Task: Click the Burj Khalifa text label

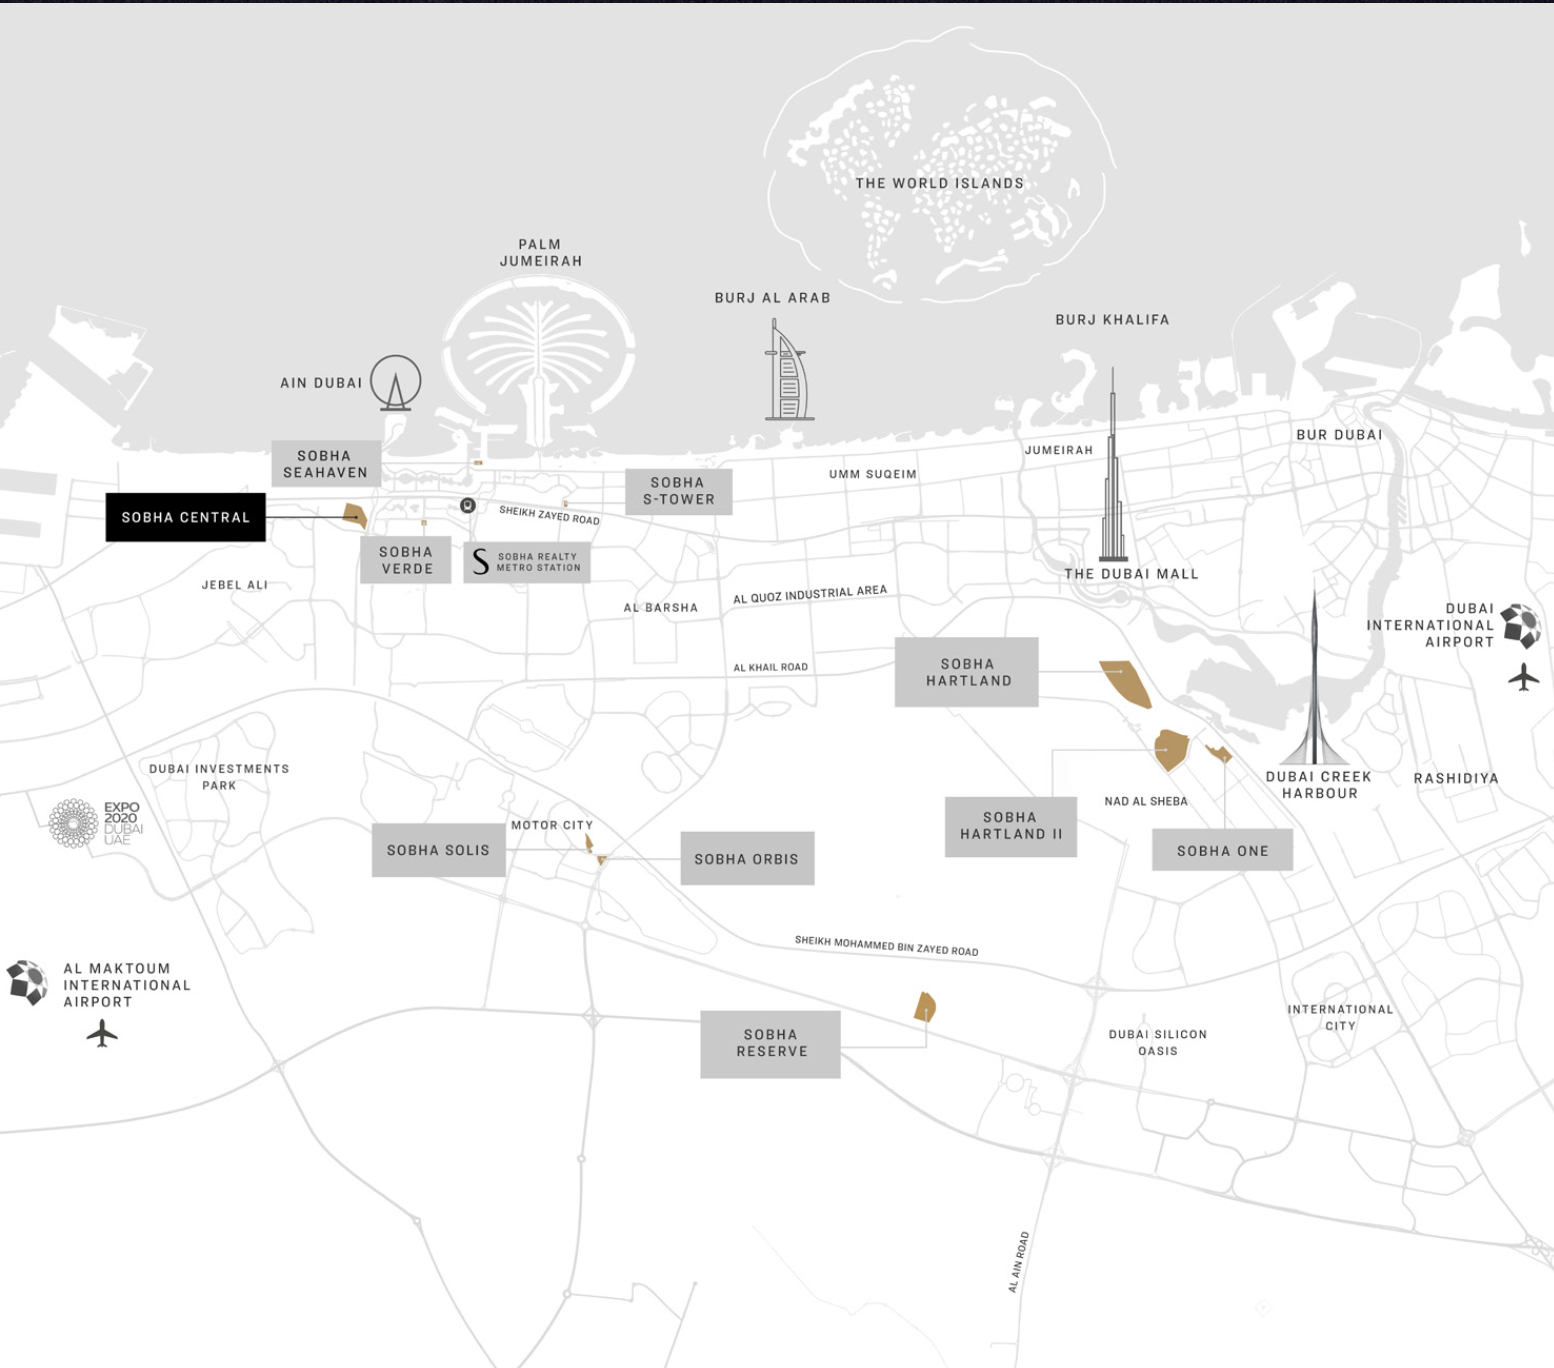Action: pos(1112,320)
